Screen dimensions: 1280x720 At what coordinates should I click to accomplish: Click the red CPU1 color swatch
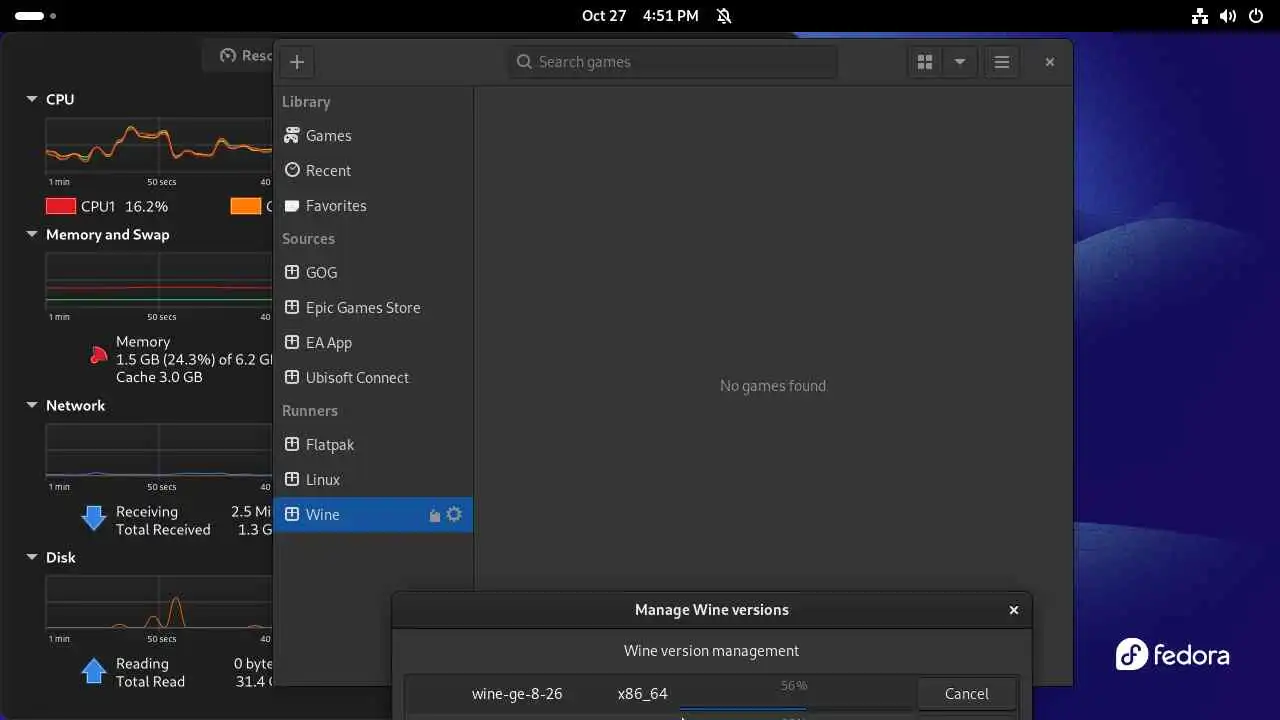61,206
